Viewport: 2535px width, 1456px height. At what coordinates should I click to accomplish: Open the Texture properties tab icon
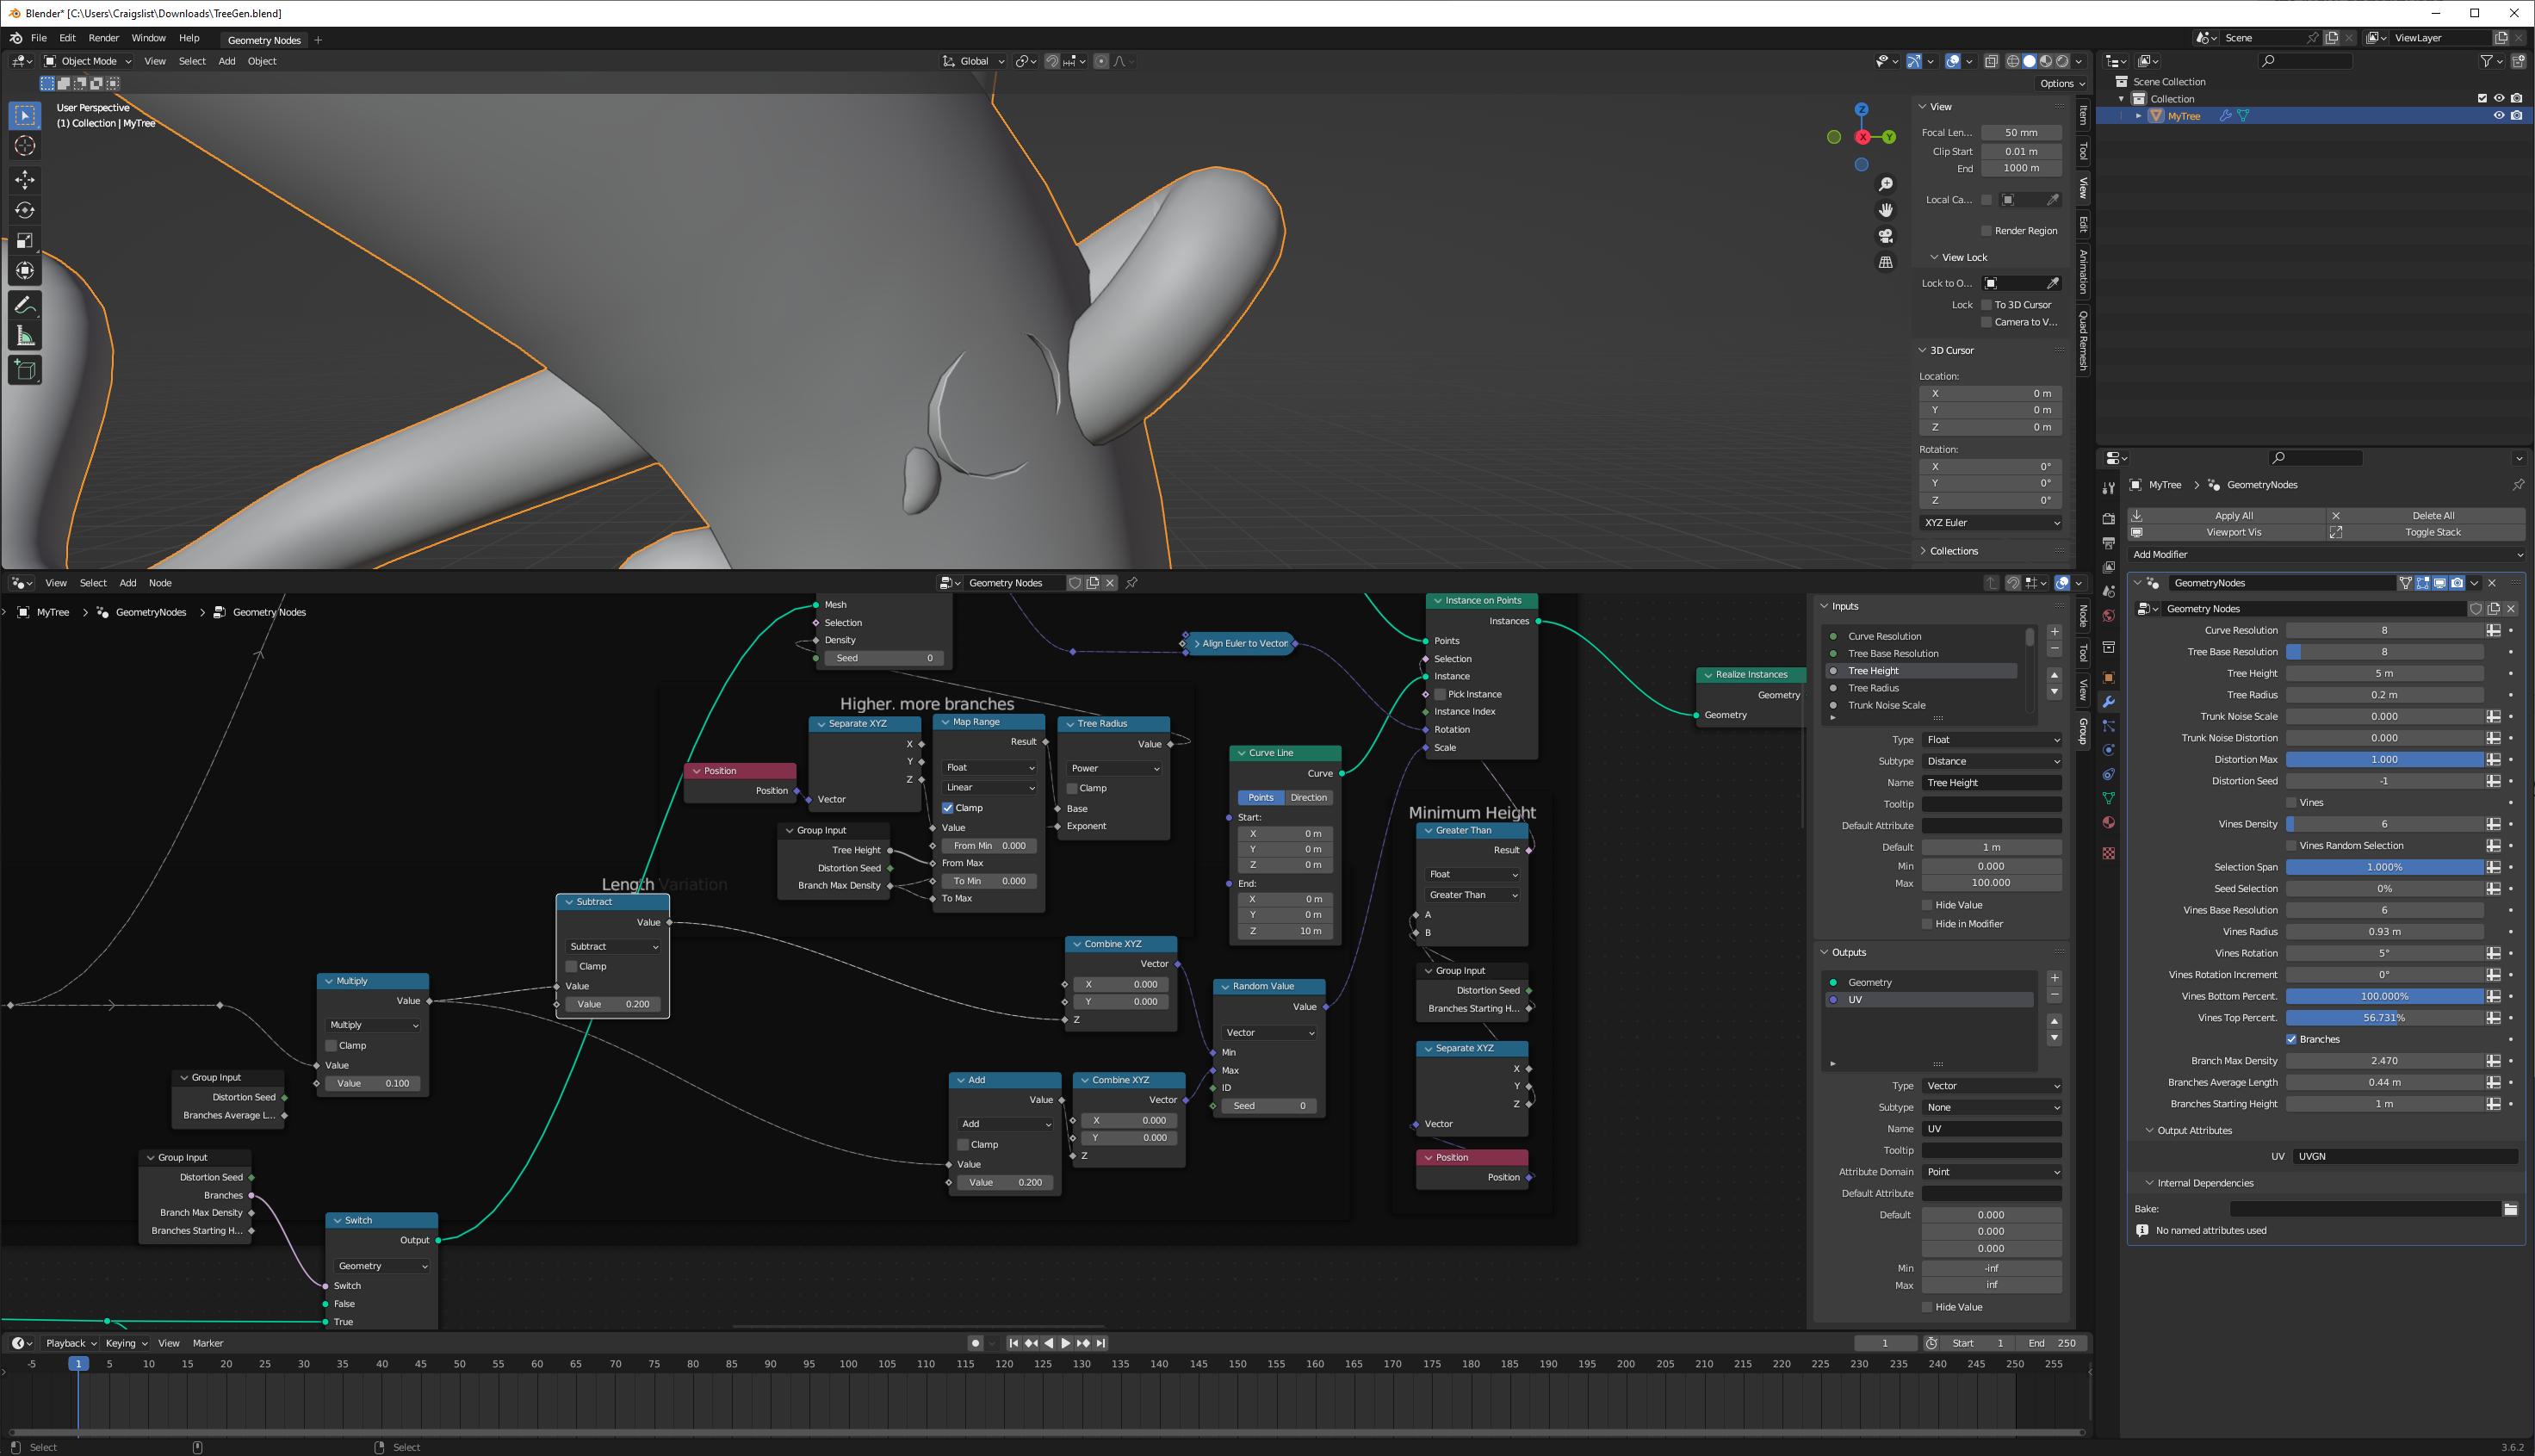pos(2108,853)
